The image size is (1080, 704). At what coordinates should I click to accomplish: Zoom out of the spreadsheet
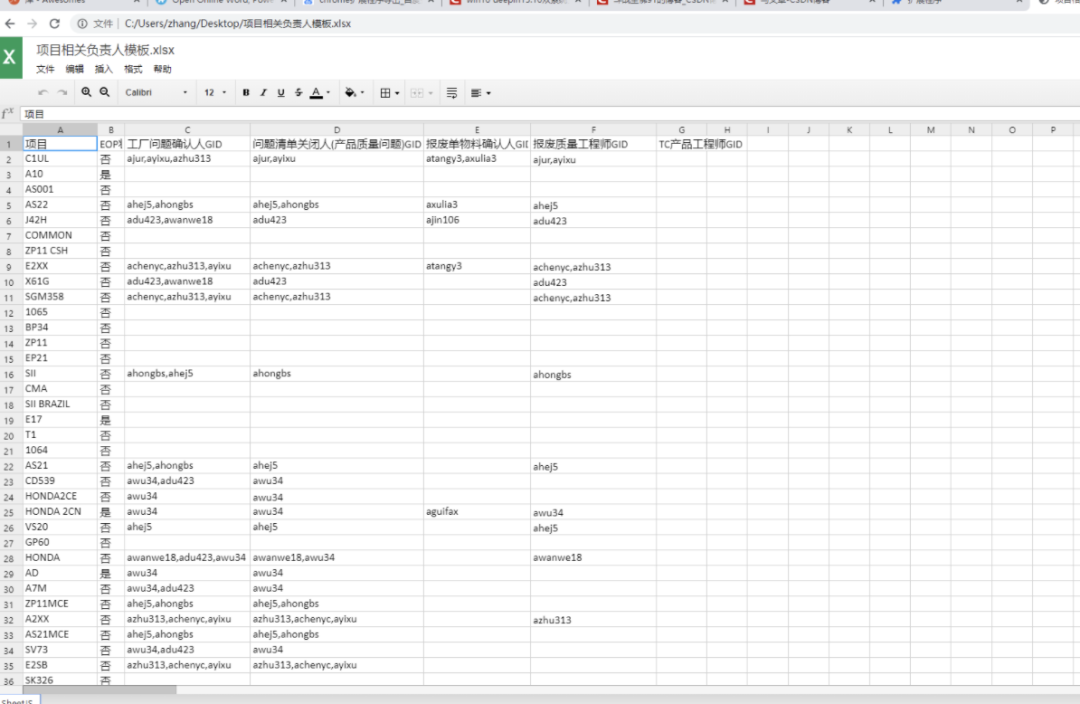106,92
